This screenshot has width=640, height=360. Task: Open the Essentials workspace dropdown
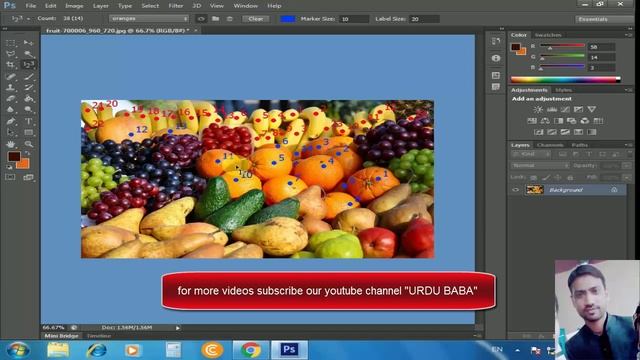point(604,19)
